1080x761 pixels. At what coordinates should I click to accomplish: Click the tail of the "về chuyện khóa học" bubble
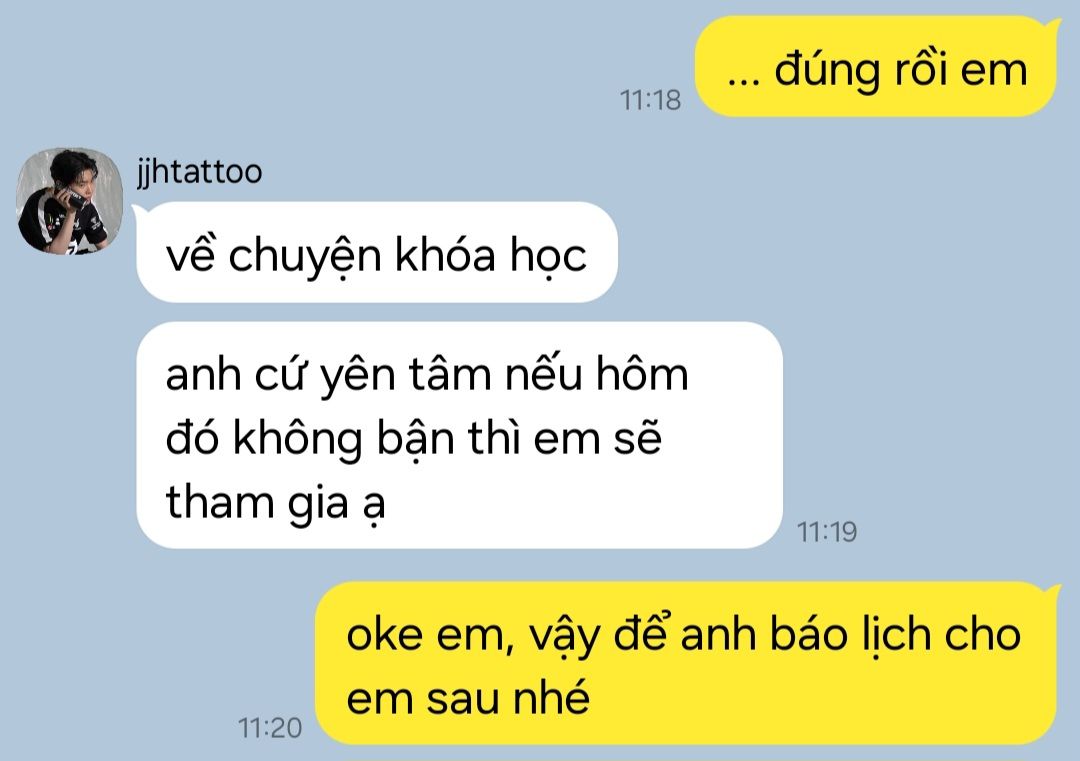coord(136,213)
